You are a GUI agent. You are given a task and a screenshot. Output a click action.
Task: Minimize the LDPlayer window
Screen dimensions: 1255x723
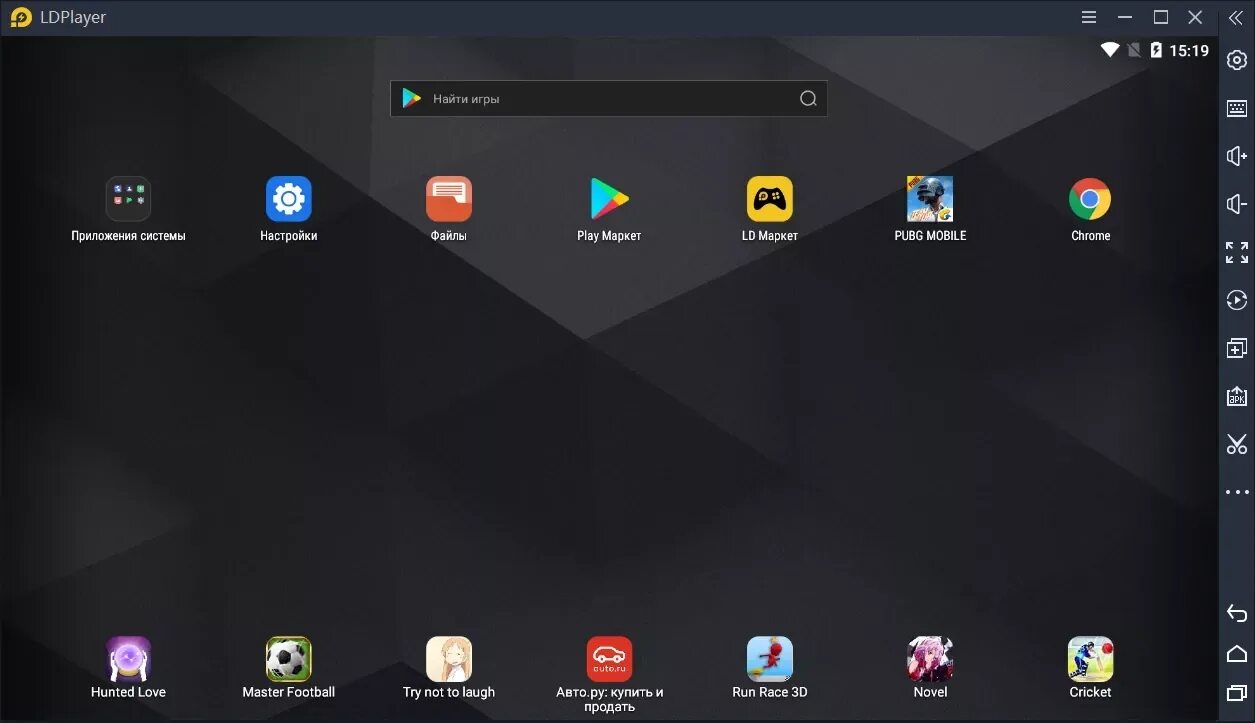(1127, 17)
